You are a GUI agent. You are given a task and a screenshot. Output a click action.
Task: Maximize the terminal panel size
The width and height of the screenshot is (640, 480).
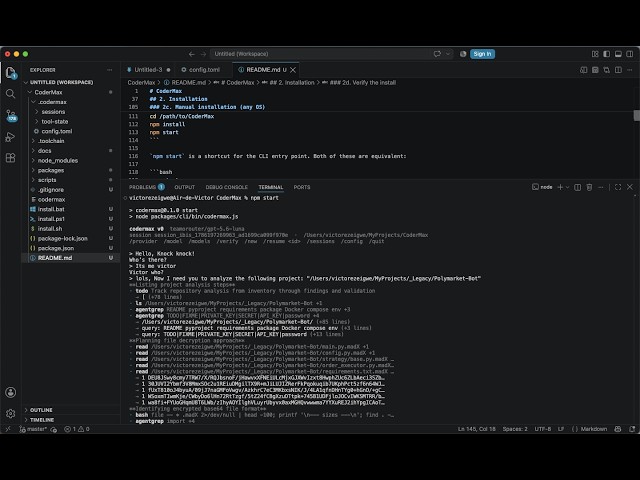pyautogui.click(x=618, y=187)
